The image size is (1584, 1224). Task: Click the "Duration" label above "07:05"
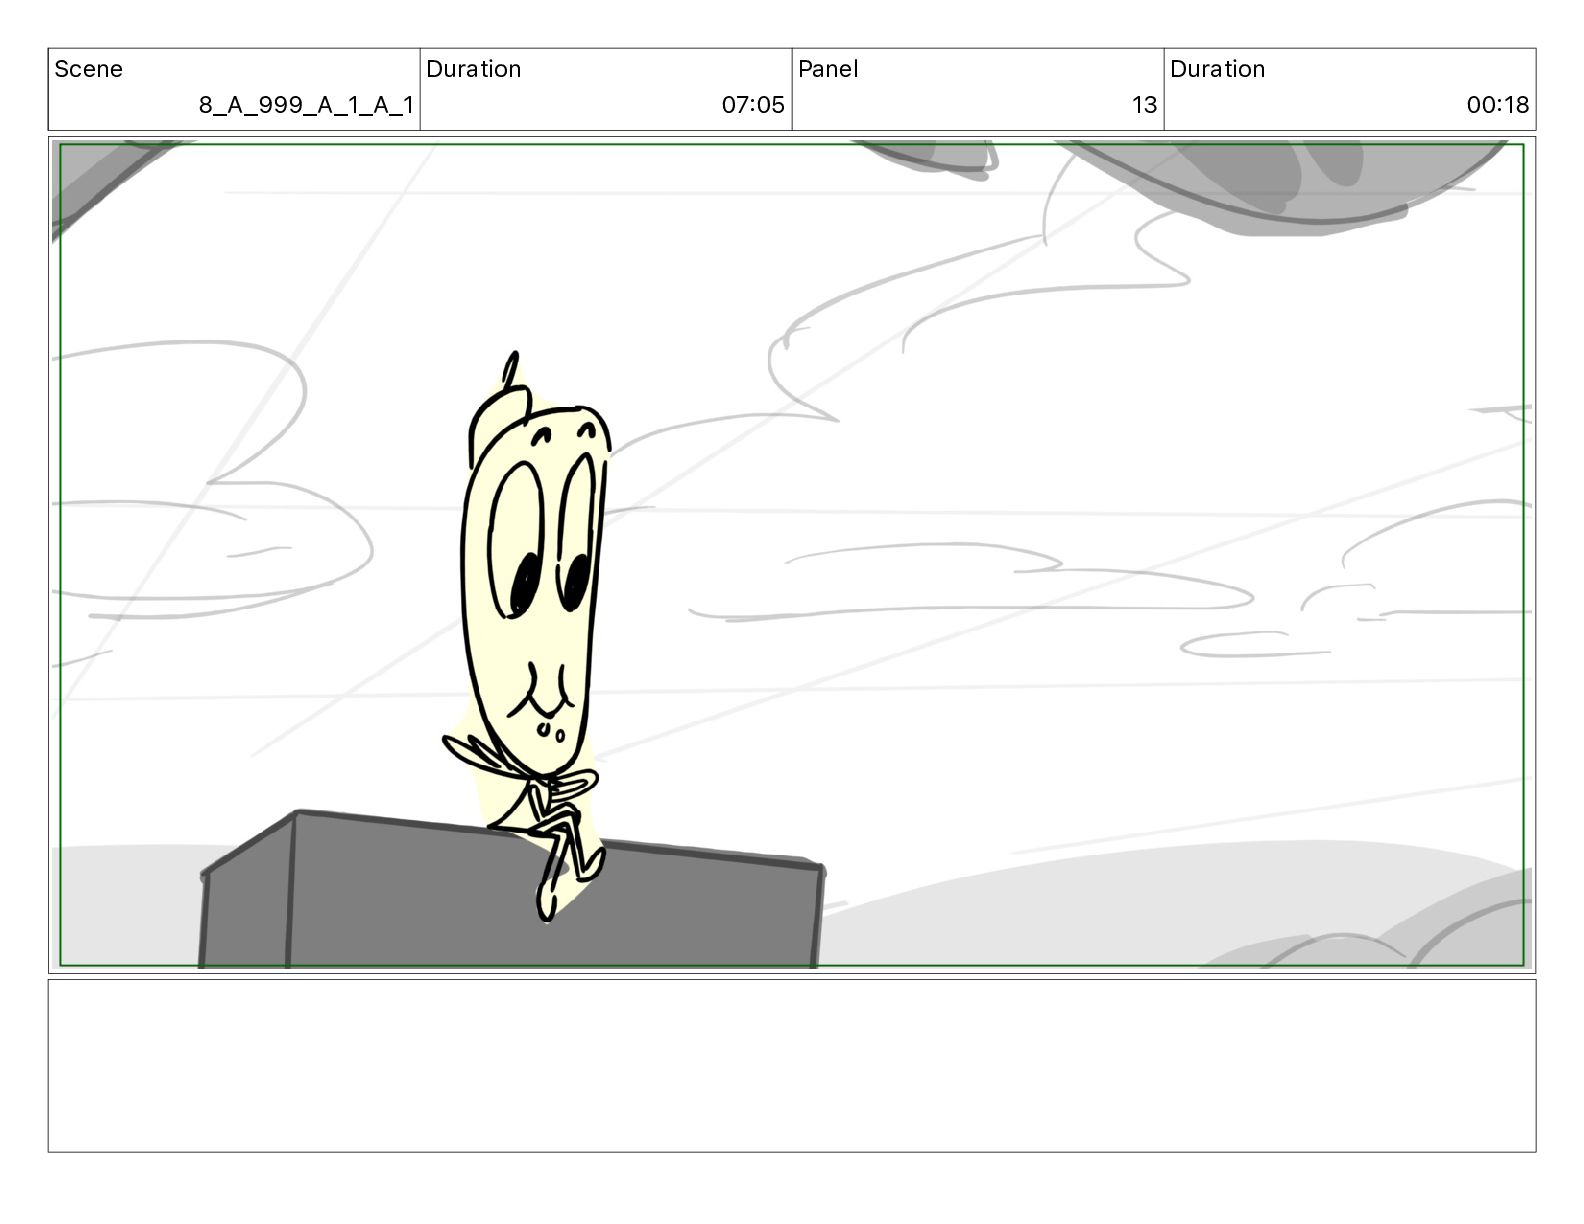(473, 69)
